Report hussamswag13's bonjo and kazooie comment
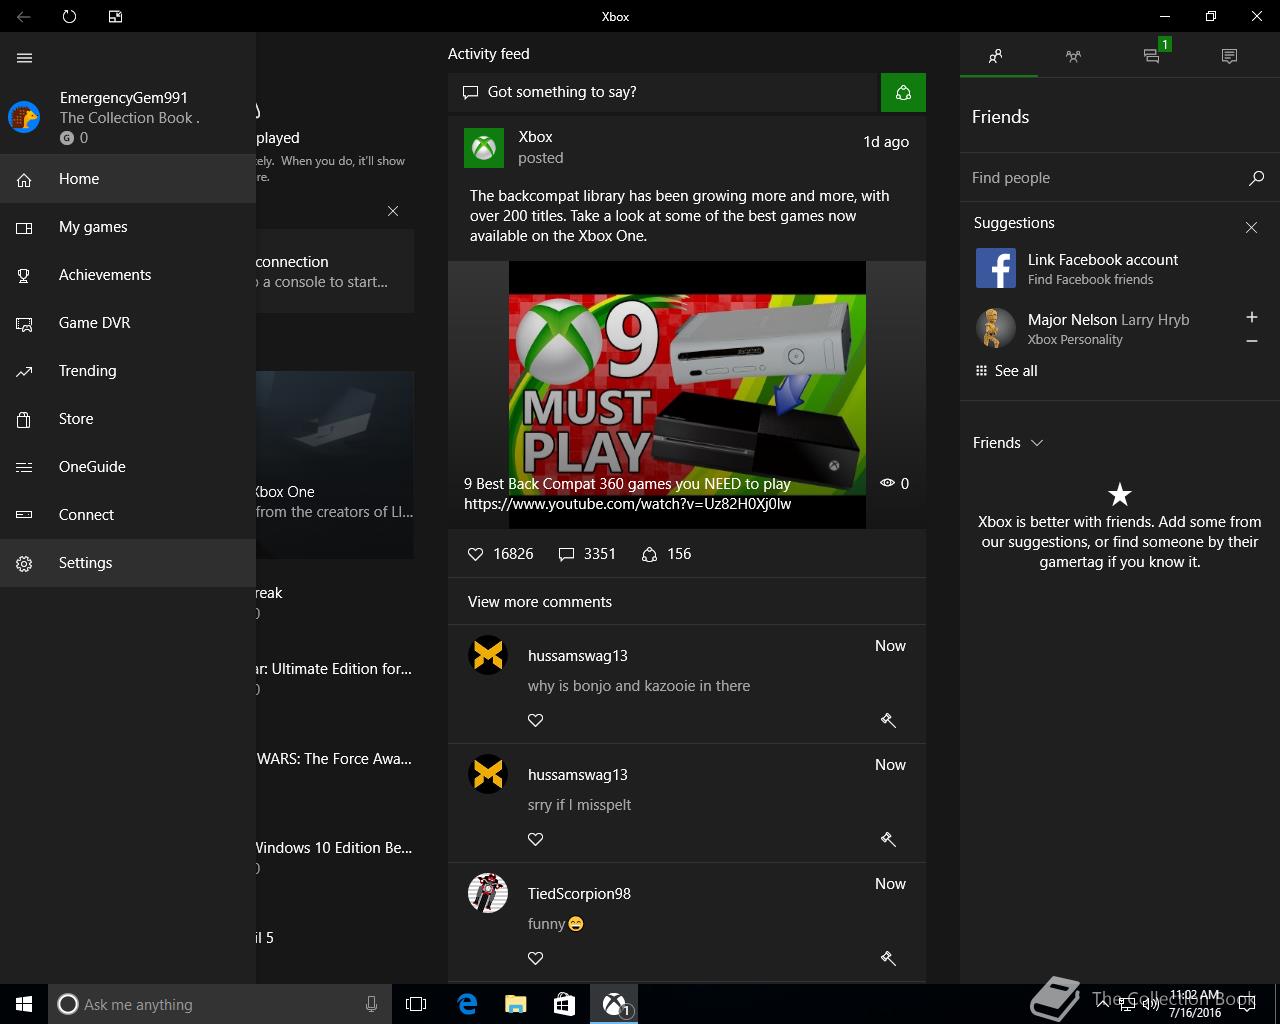The image size is (1280, 1024). (888, 720)
